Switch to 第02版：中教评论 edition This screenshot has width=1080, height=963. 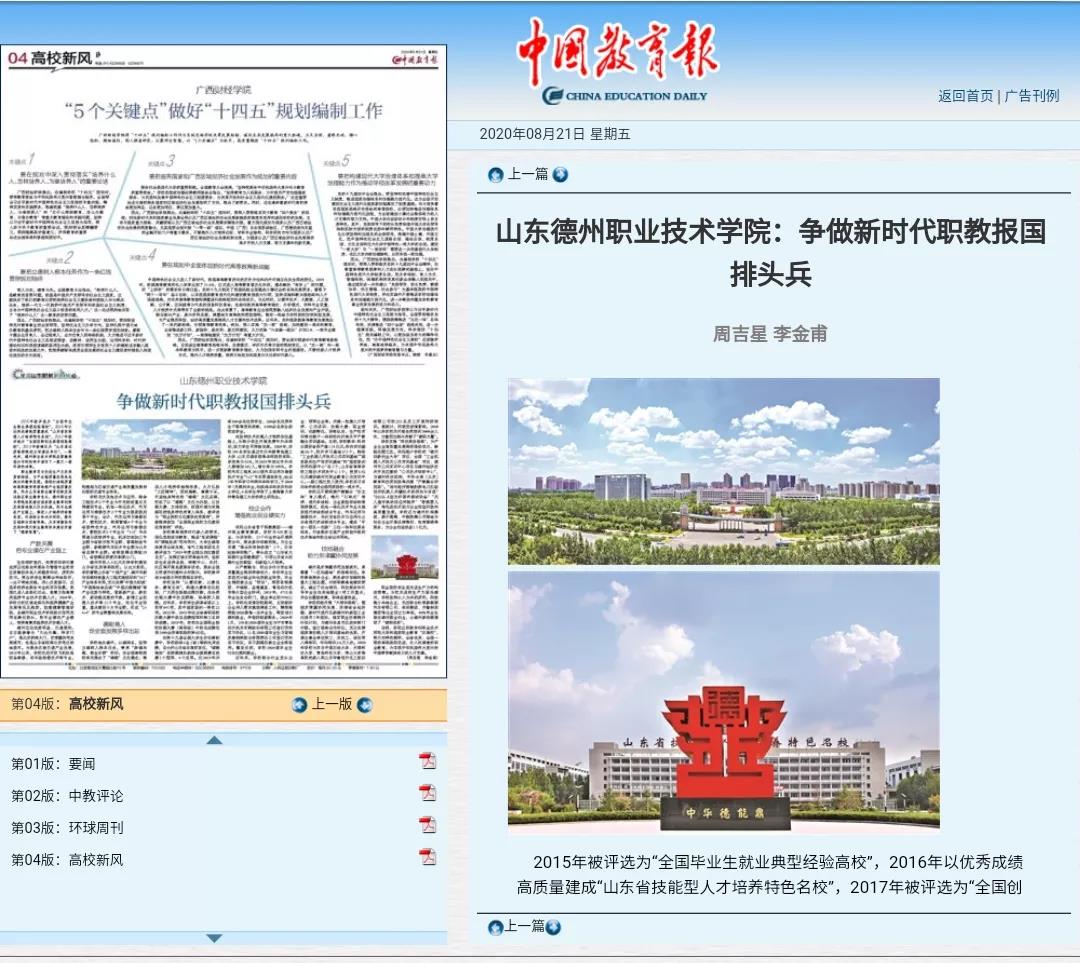pyautogui.click(x=67, y=795)
